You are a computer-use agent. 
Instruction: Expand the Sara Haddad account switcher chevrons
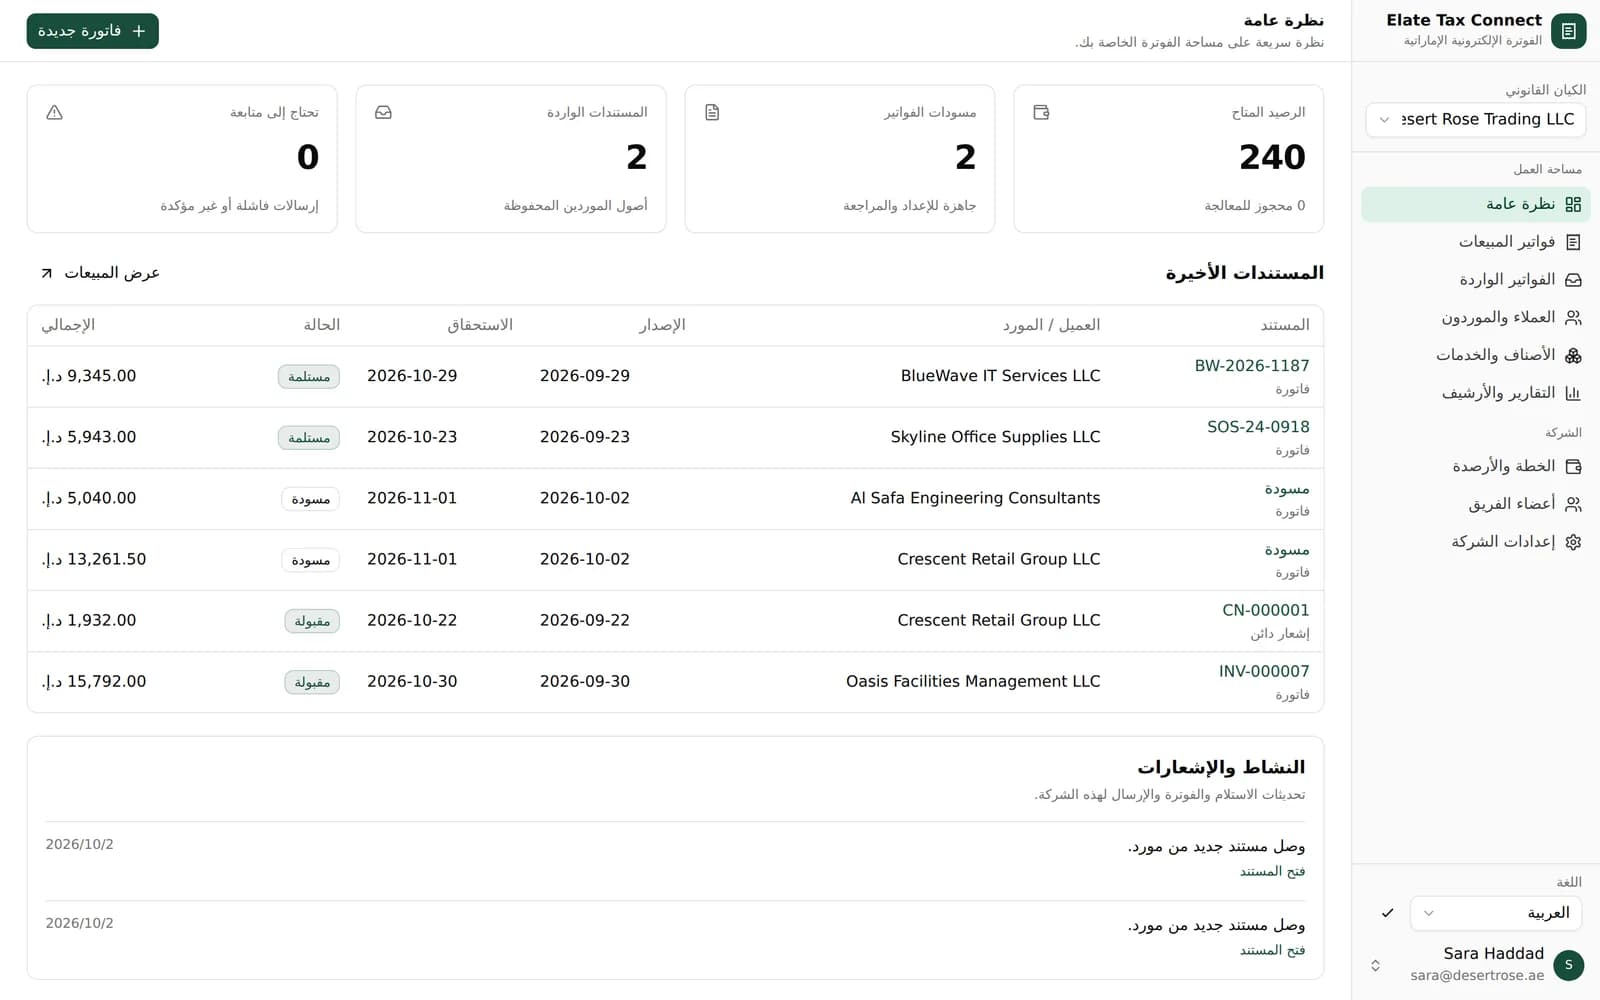(1375, 965)
